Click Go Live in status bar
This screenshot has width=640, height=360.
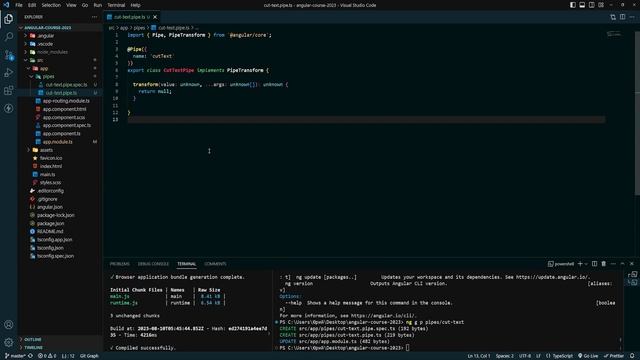click(588, 356)
